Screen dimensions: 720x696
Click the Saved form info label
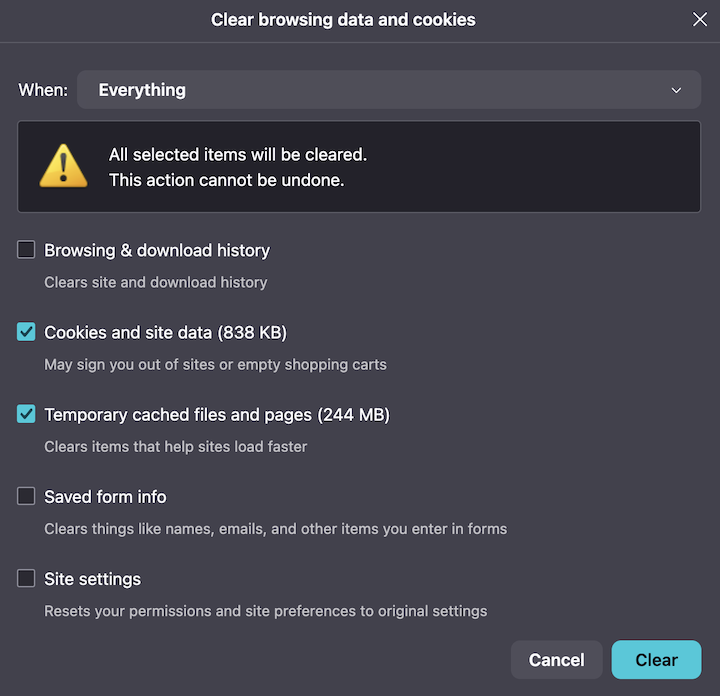[x=105, y=497]
